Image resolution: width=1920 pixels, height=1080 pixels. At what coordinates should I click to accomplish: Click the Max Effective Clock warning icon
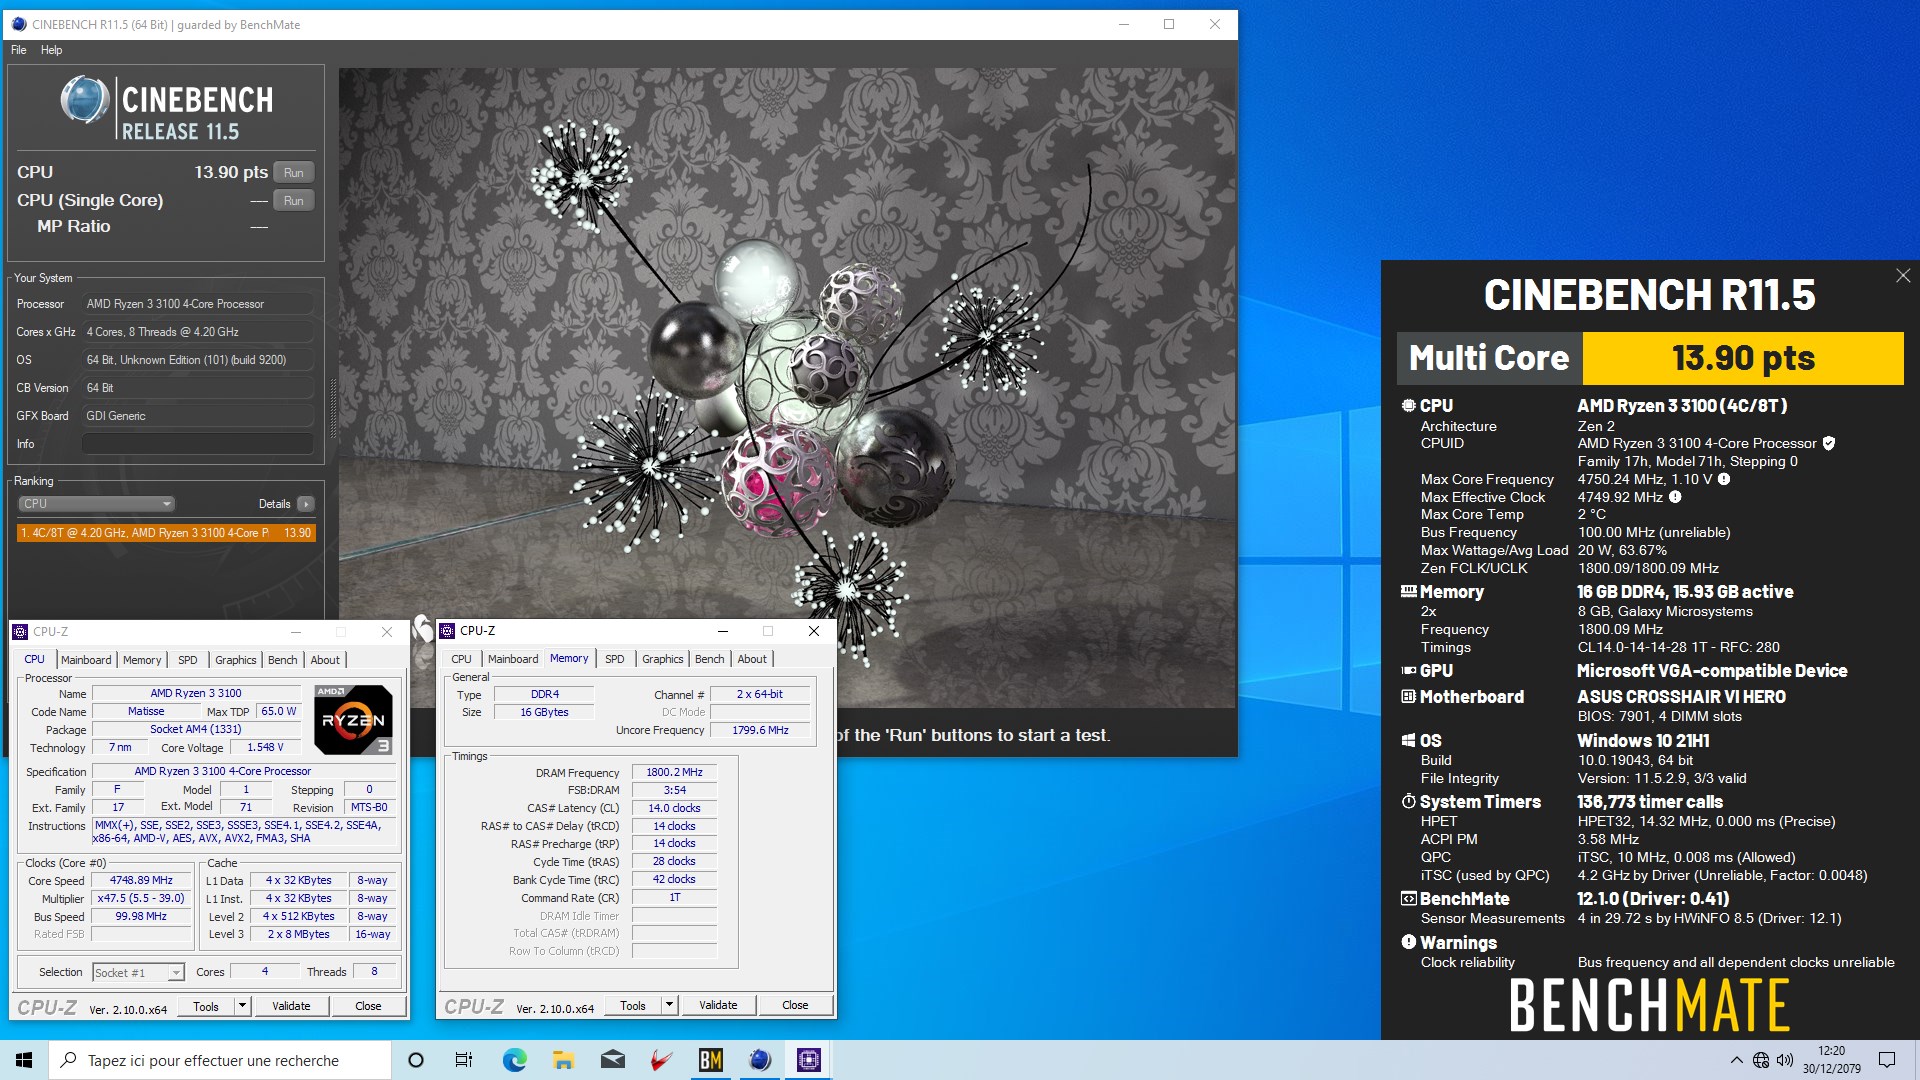[x=1675, y=497]
